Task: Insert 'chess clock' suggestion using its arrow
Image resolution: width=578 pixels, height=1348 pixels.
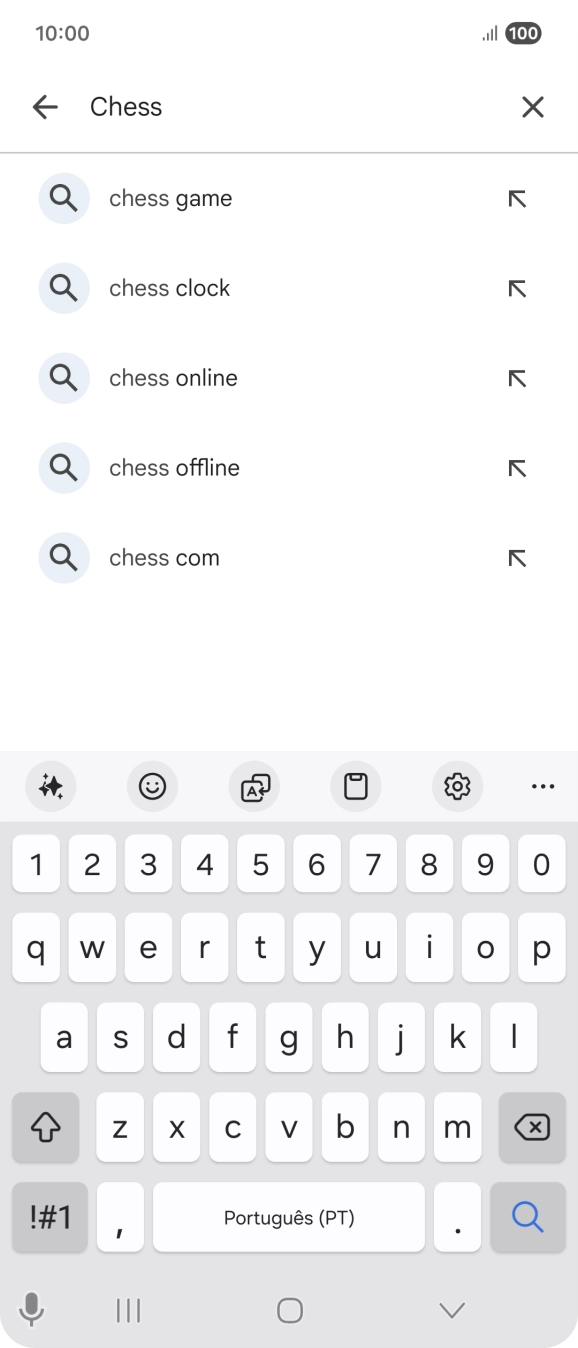Action: 516,288
